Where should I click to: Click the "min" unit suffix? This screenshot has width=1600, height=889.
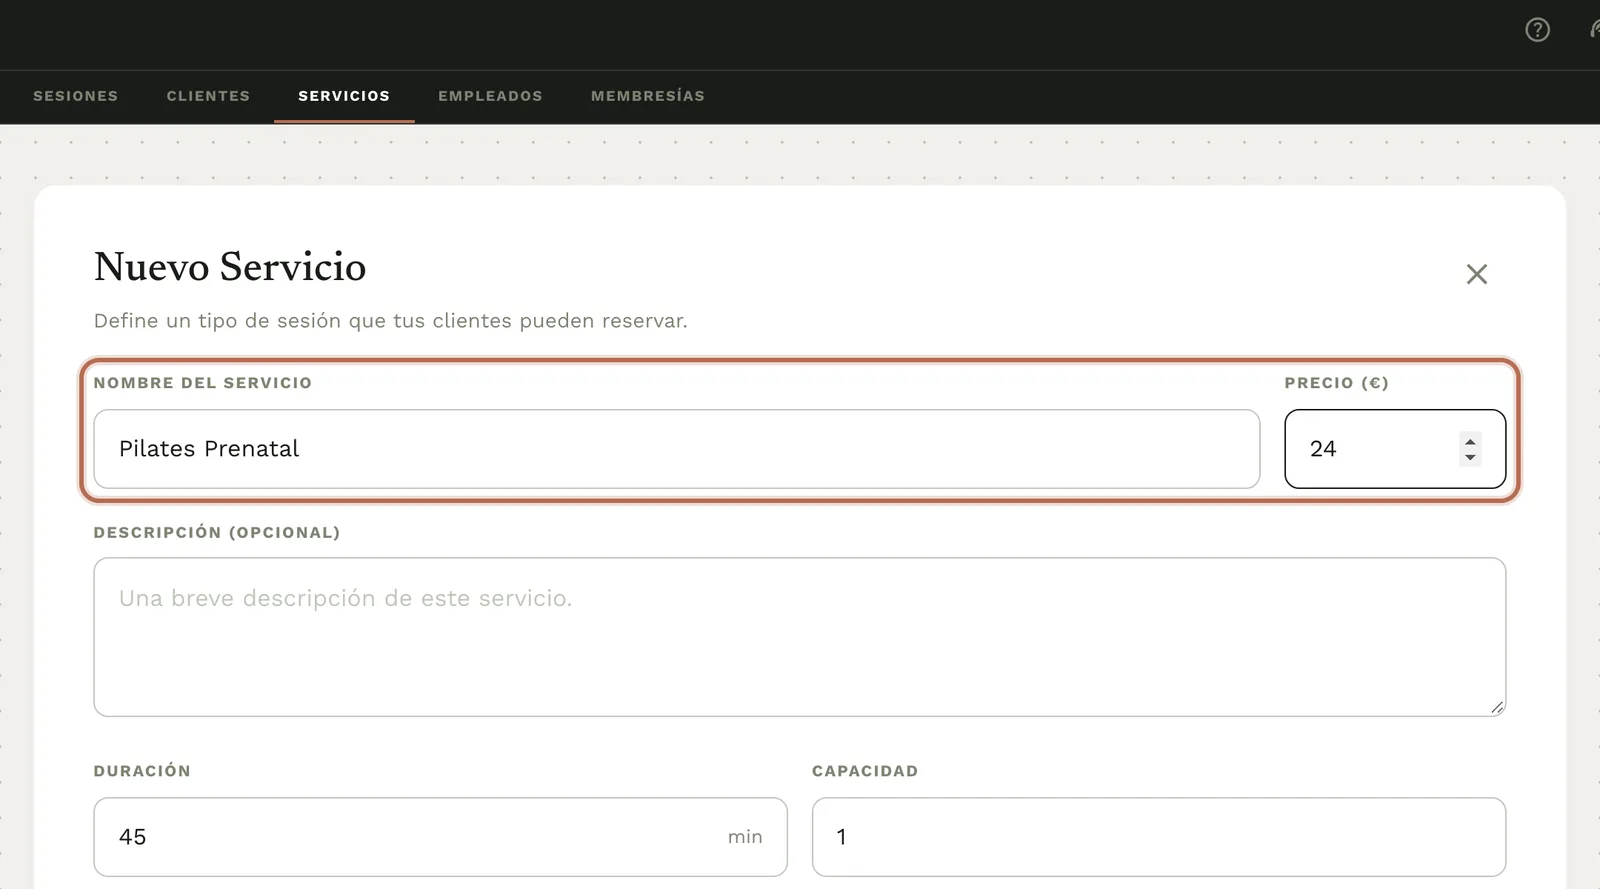click(x=745, y=837)
